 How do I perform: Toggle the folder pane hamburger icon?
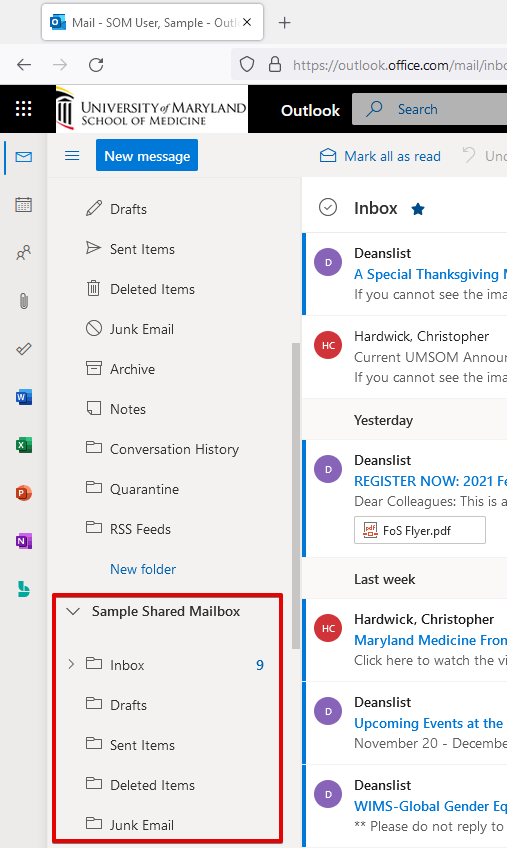pyautogui.click(x=72, y=156)
